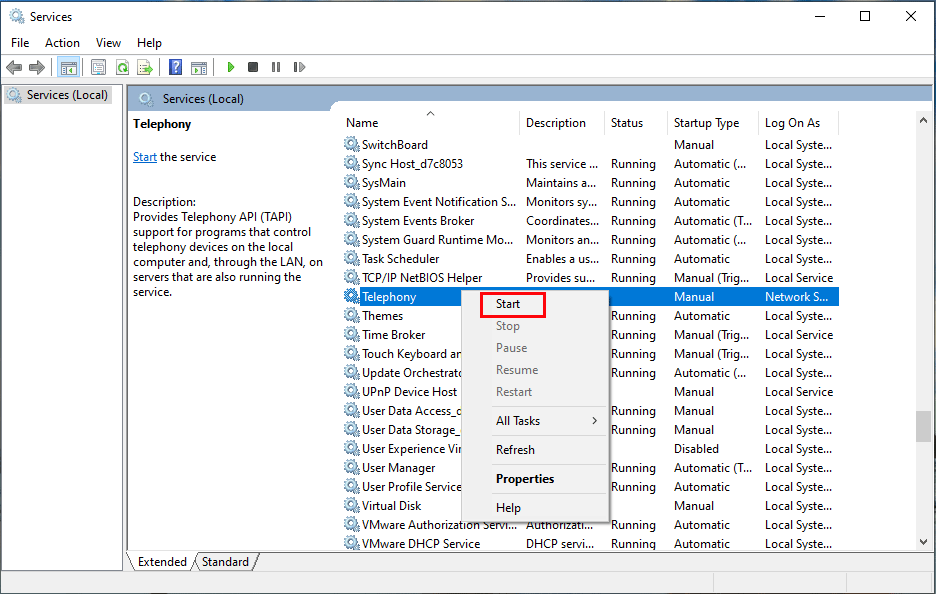
Task: Switch to the Extended tab
Action: point(162,562)
